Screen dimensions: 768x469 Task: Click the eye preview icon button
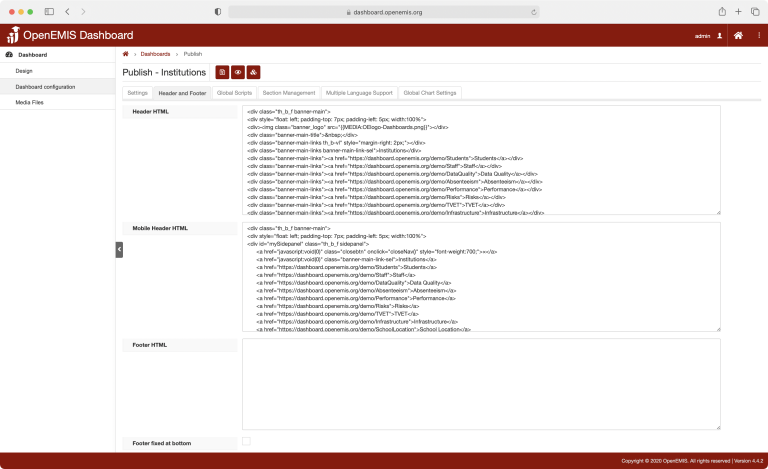click(x=238, y=72)
